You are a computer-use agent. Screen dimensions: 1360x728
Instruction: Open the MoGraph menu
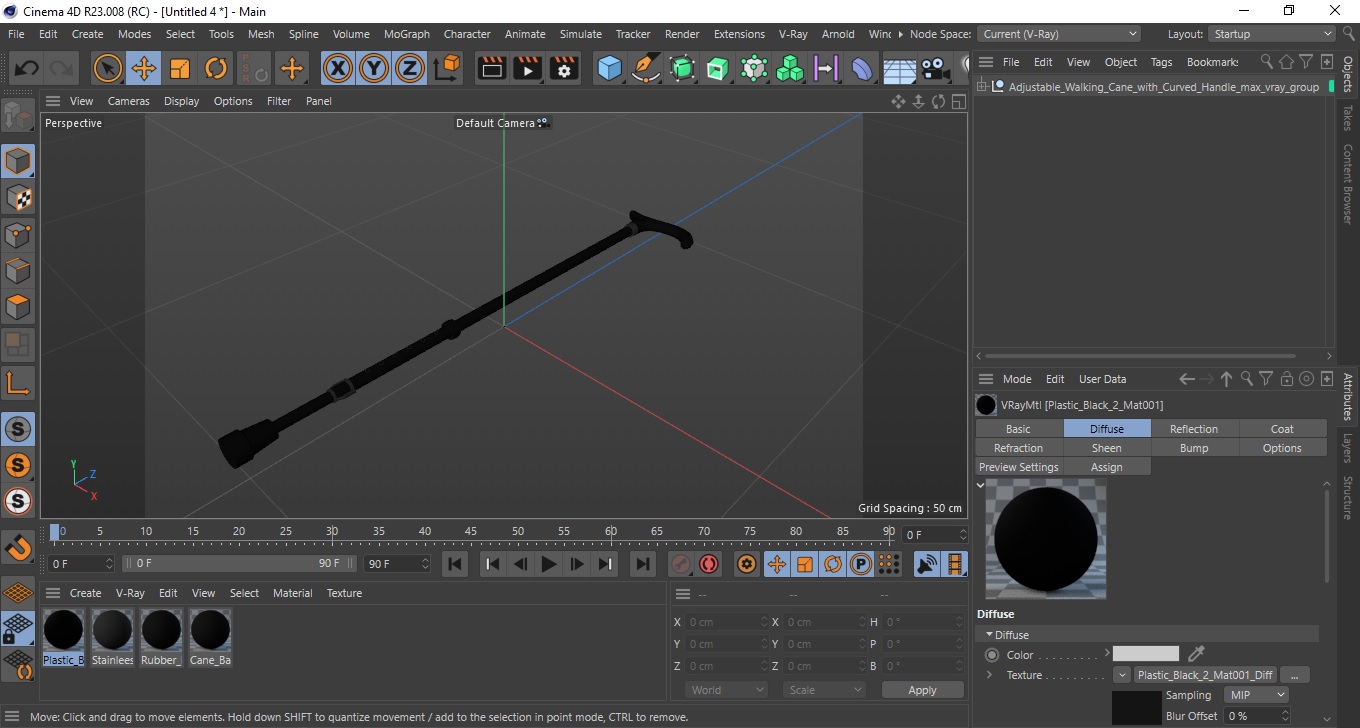pos(406,34)
